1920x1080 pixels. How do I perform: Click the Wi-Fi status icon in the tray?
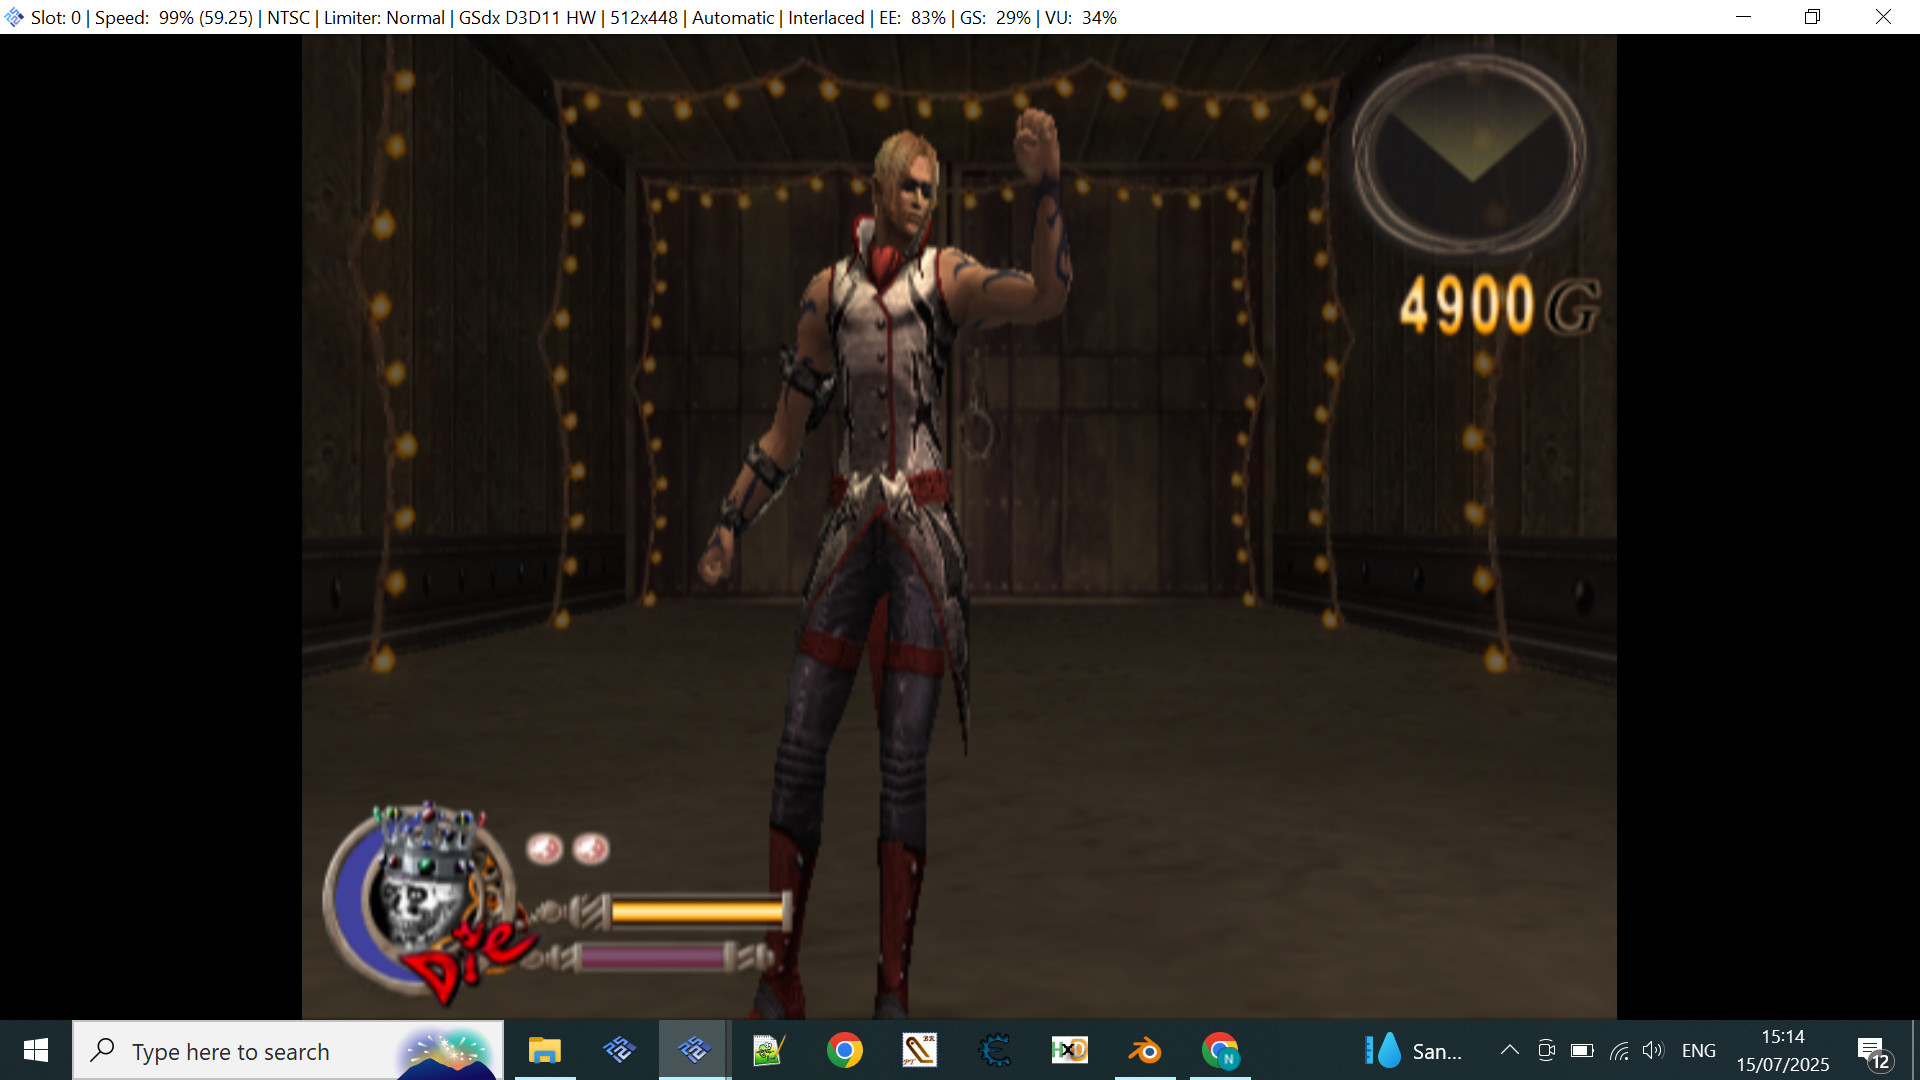[1619, 1050]
